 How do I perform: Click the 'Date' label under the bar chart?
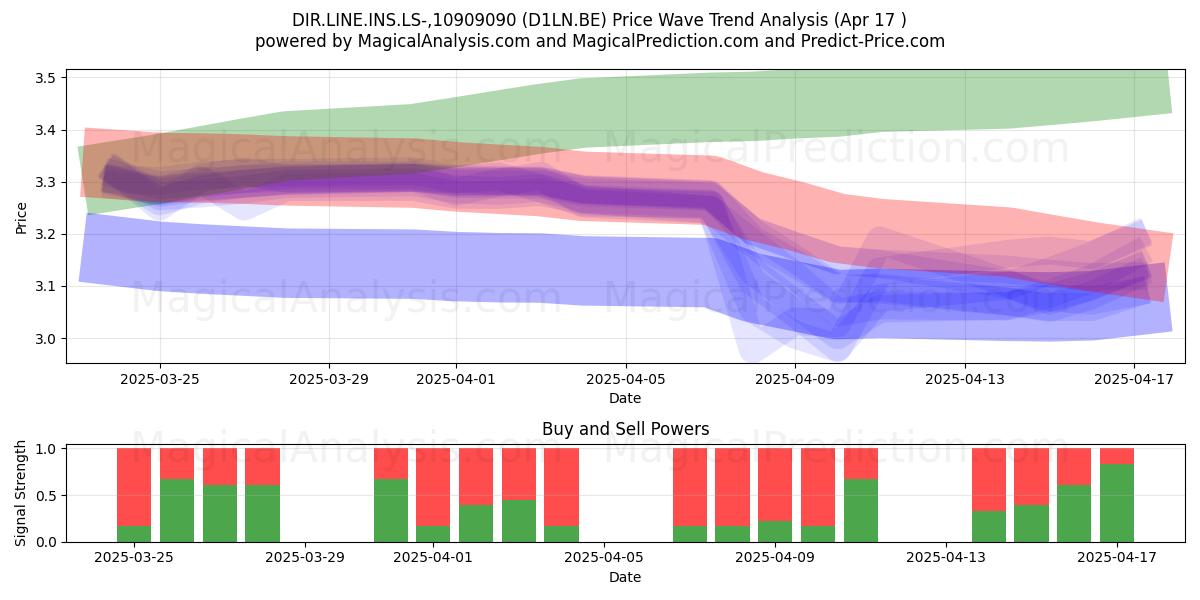[x=625, y=577]
